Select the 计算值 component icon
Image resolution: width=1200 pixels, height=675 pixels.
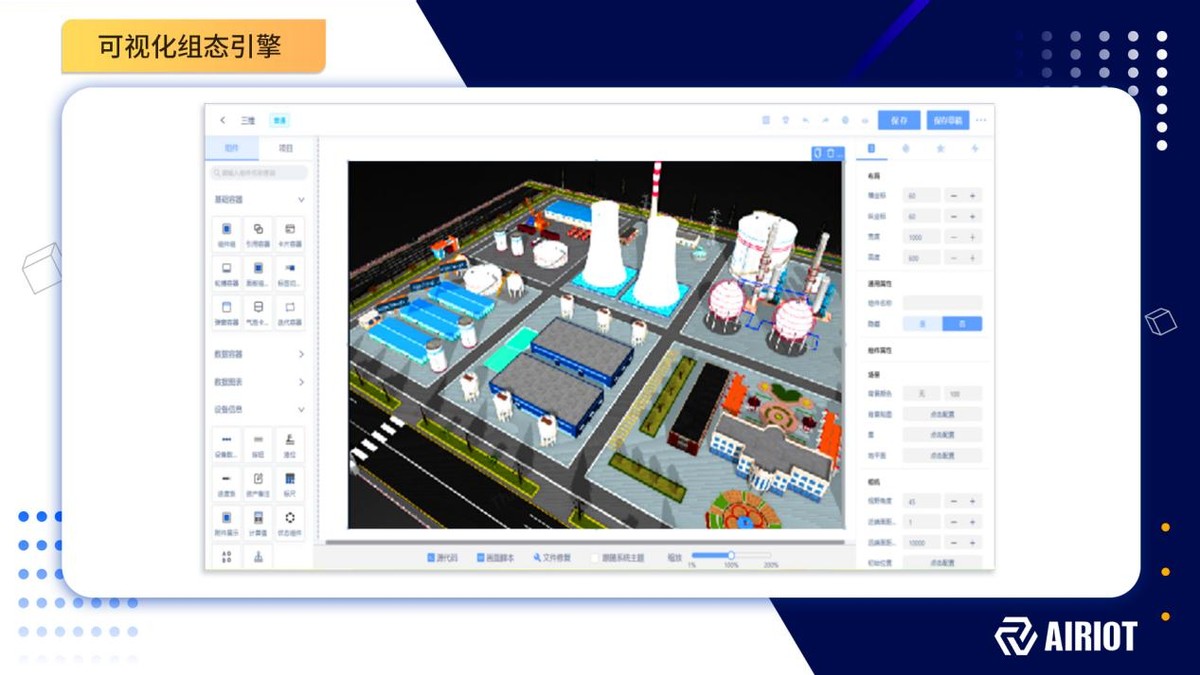tap(258, 520)
